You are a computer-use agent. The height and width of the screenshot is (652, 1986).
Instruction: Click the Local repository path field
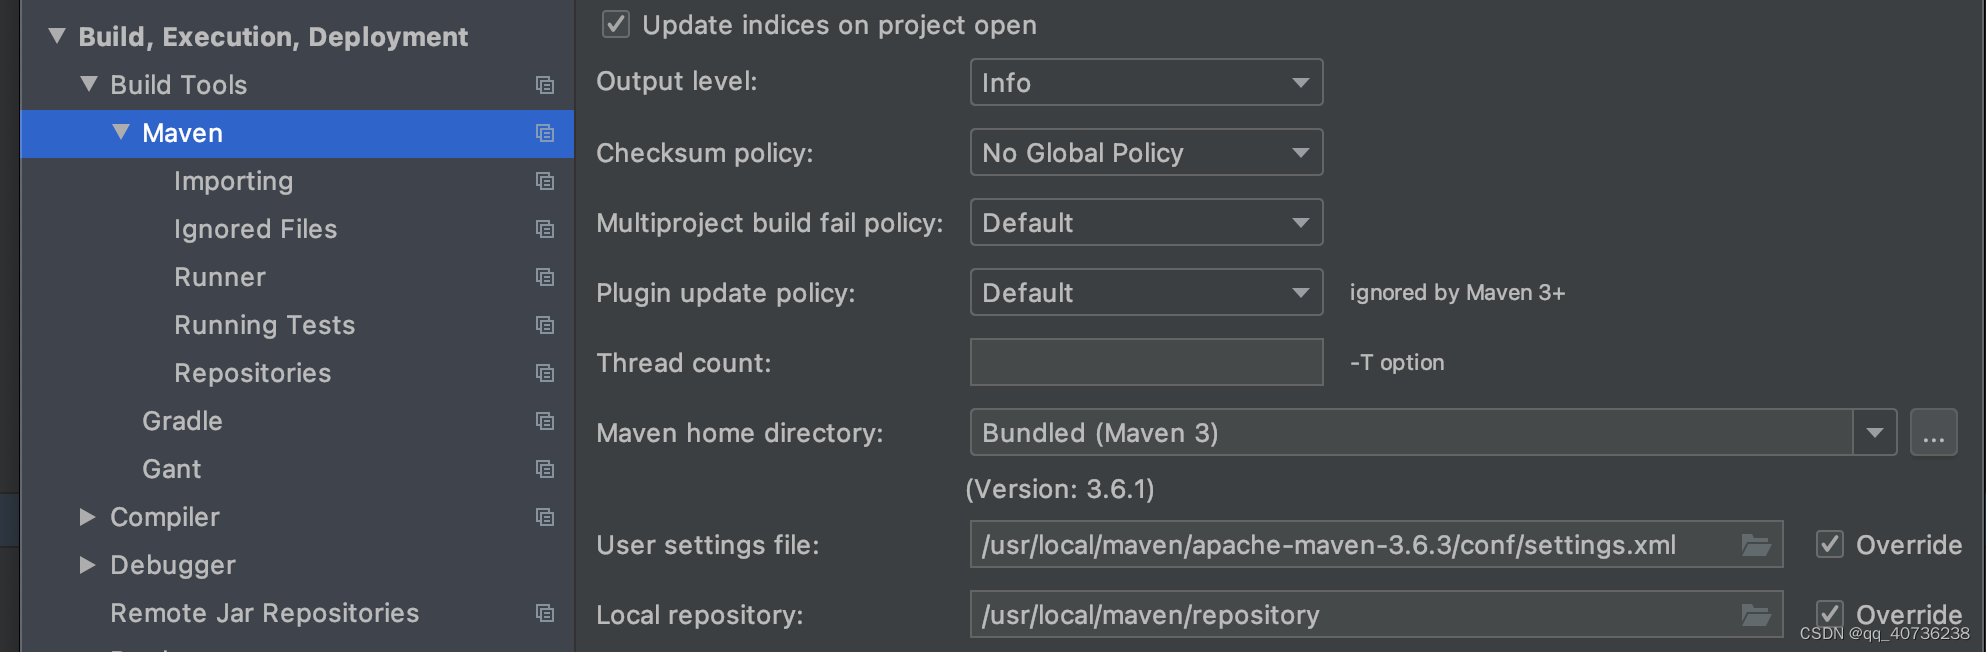[1376, 614]
